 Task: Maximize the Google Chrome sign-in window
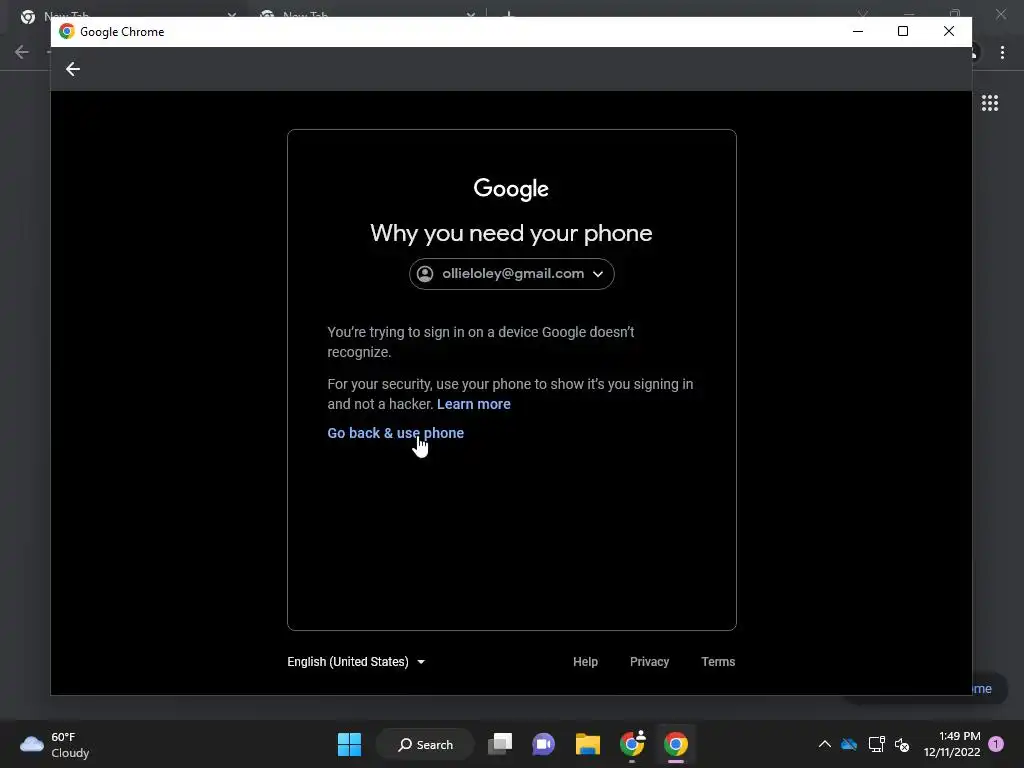coord(903,31)
